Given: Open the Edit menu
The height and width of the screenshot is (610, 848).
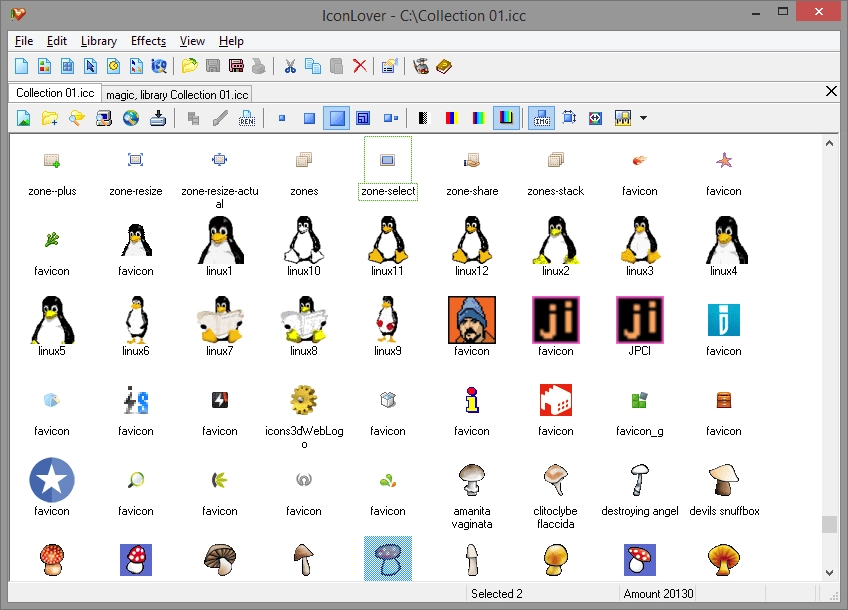Looking at the screenshot, I should pyautogui.click(x=57, y=41).
